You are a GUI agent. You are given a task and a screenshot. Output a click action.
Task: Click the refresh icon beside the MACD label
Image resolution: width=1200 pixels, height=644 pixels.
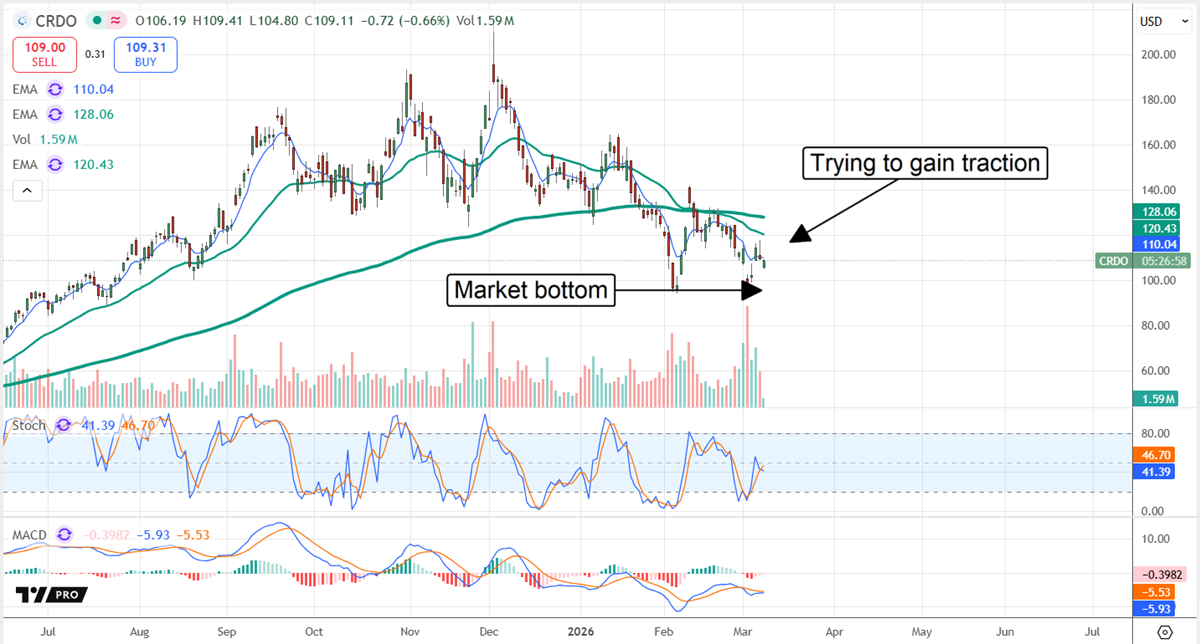pos(63,535)
